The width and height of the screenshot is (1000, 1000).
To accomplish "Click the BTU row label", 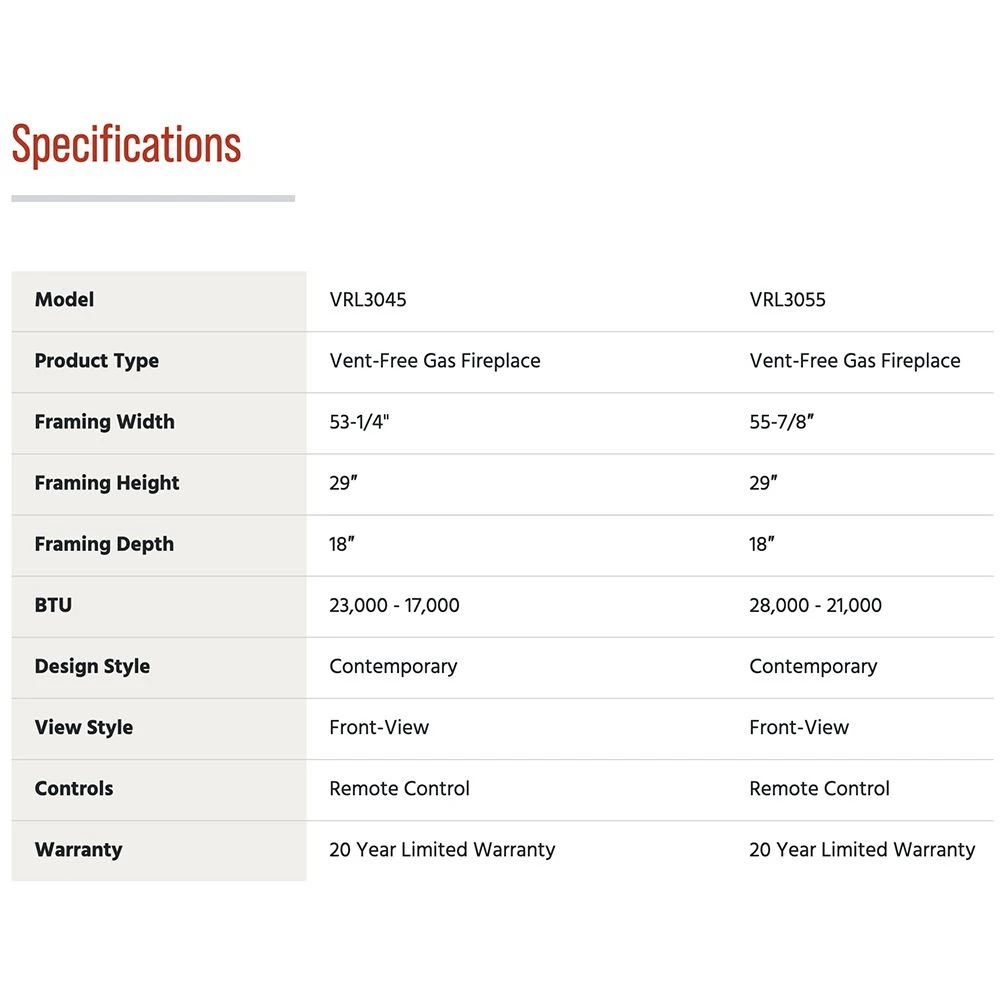I will point(53,605).
